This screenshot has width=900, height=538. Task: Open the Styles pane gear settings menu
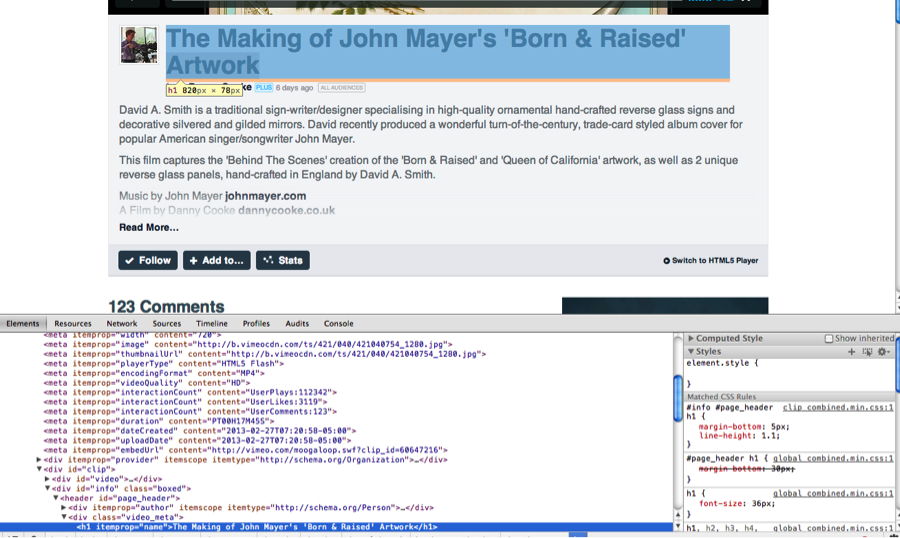click(883, 351)
